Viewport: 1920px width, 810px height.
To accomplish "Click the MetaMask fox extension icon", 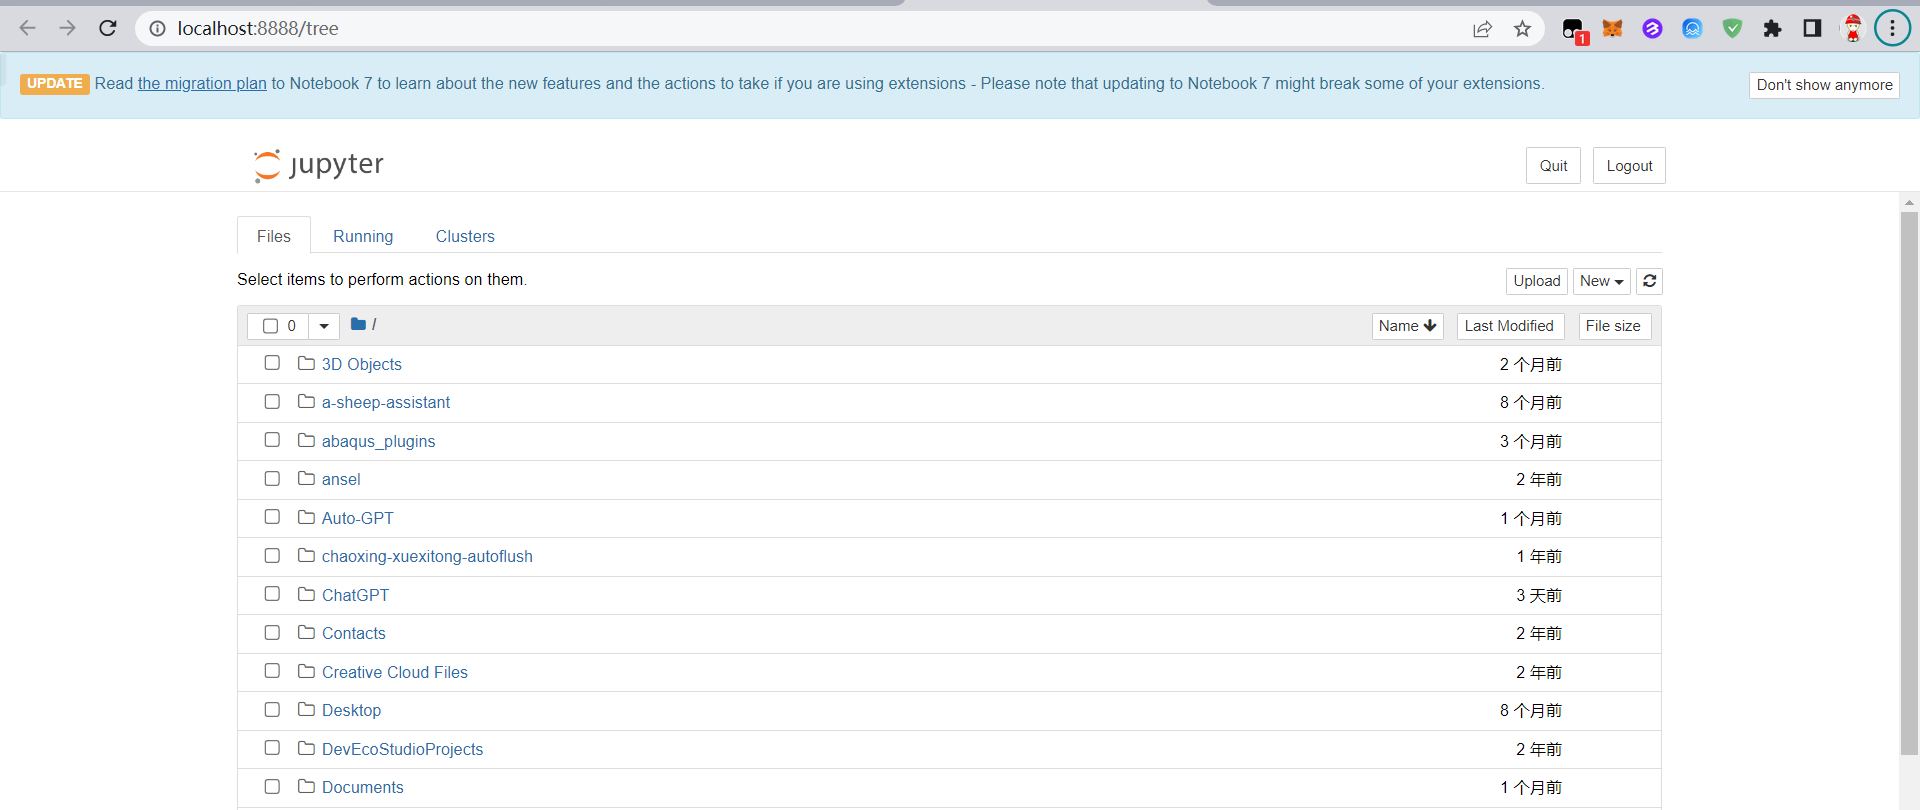I will tap(1612, 29).
